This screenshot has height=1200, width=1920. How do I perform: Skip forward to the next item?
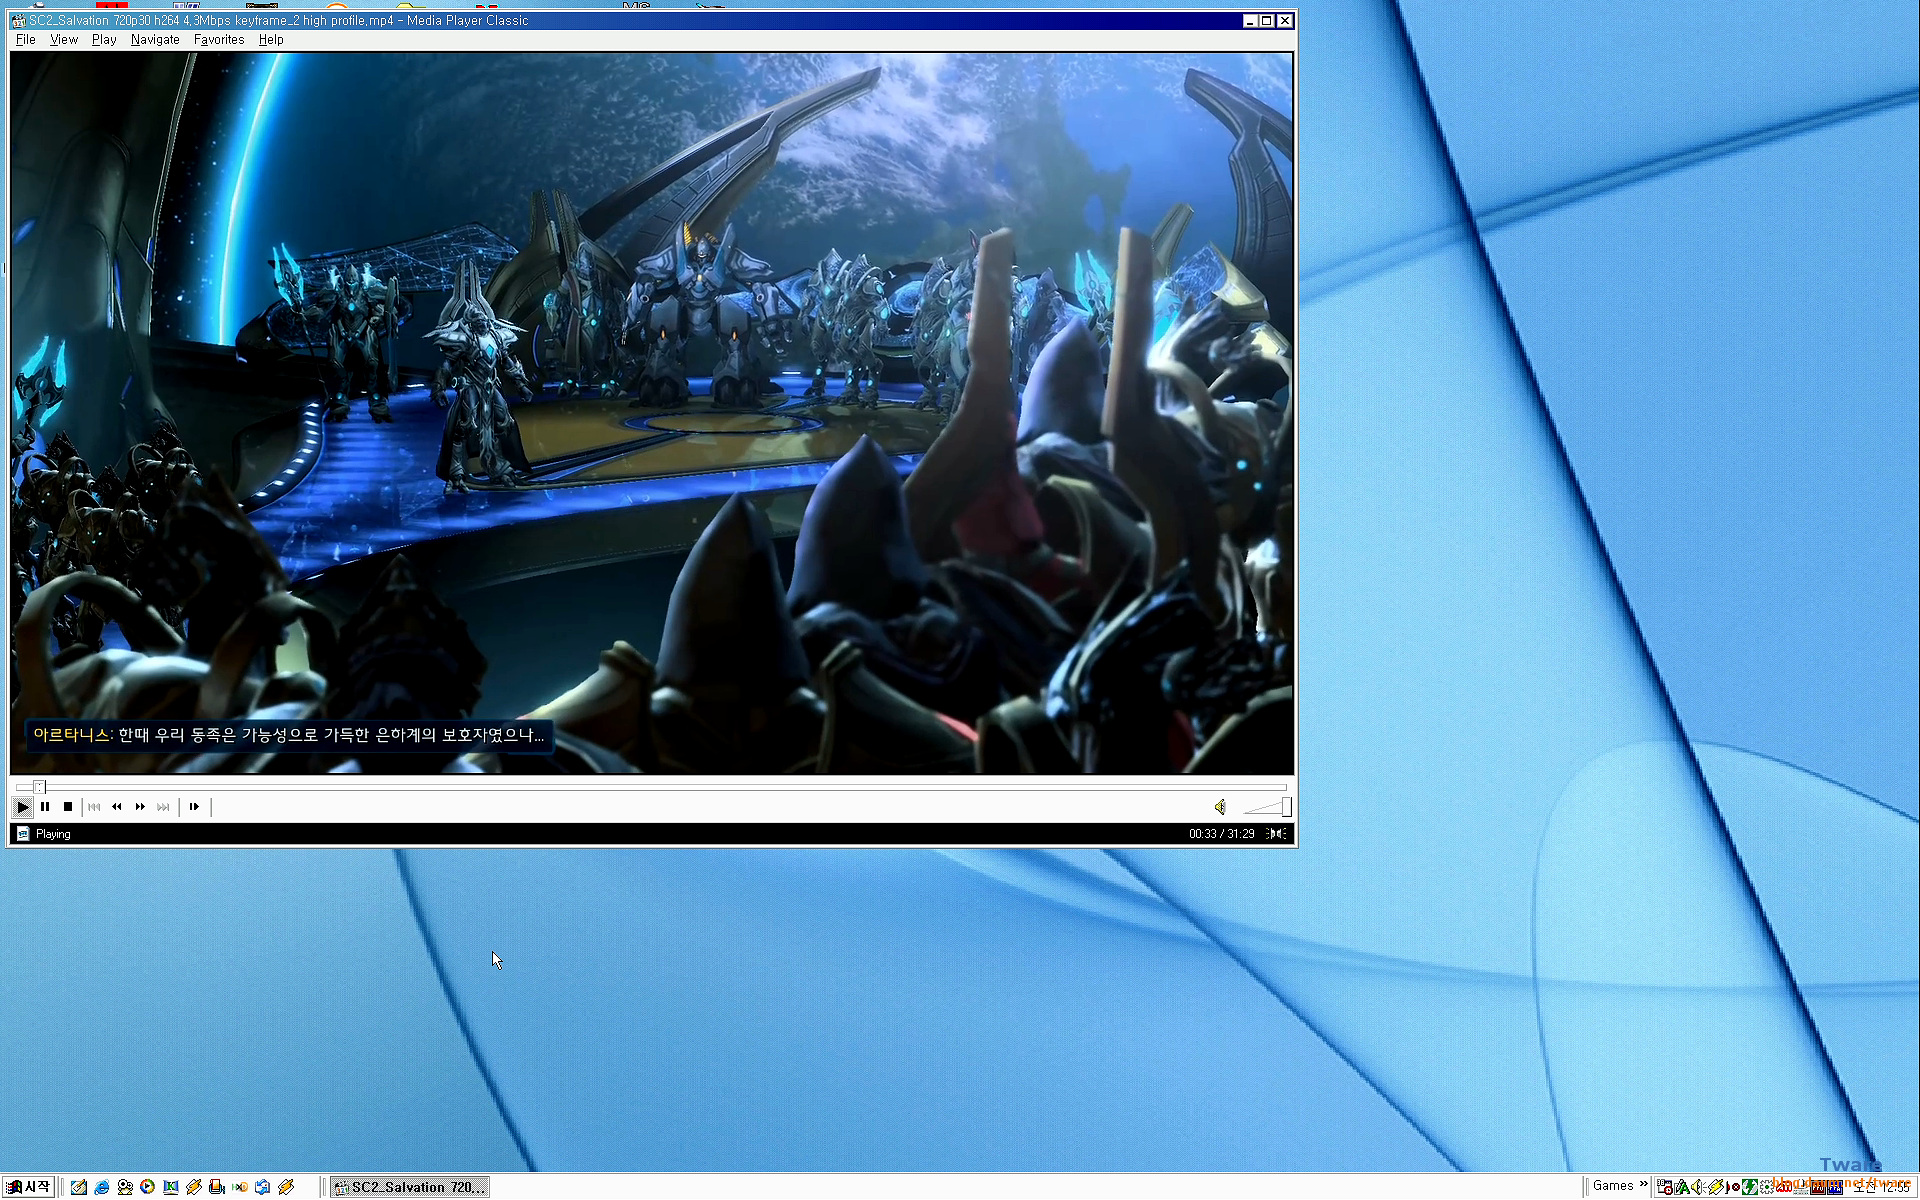pyautogui.click(x=163, y=807)
